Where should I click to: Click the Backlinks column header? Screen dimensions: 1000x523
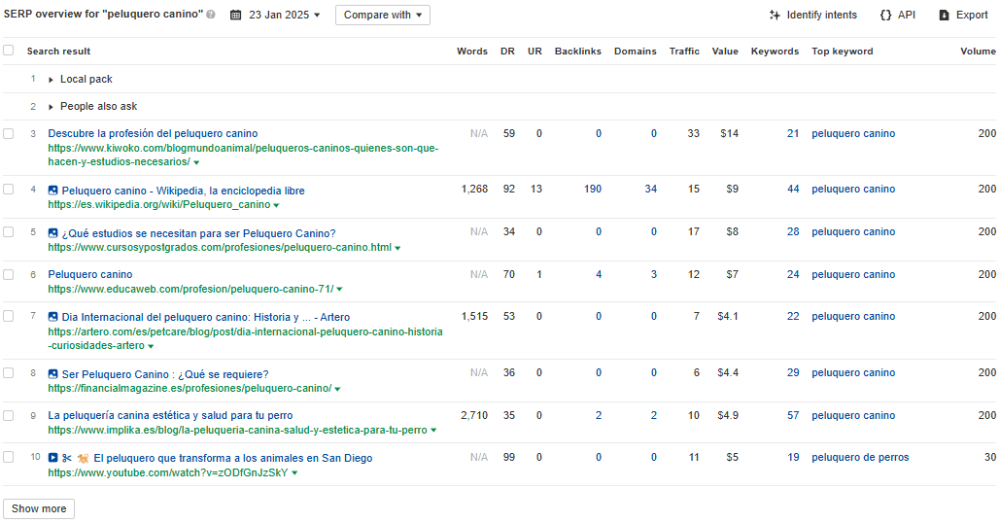point(578,51)
